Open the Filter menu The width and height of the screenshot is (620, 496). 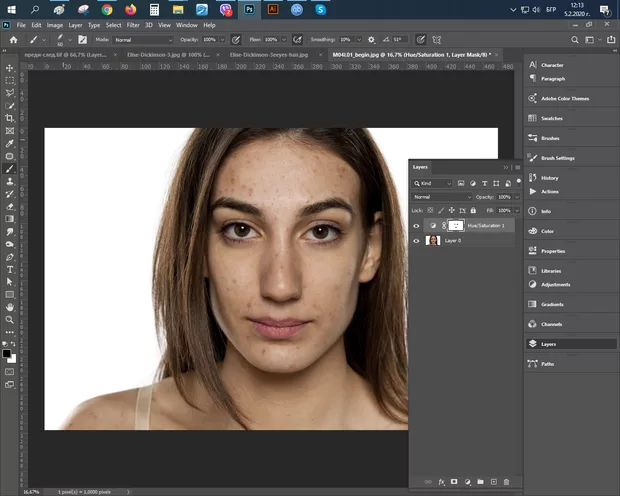[133, 24]
